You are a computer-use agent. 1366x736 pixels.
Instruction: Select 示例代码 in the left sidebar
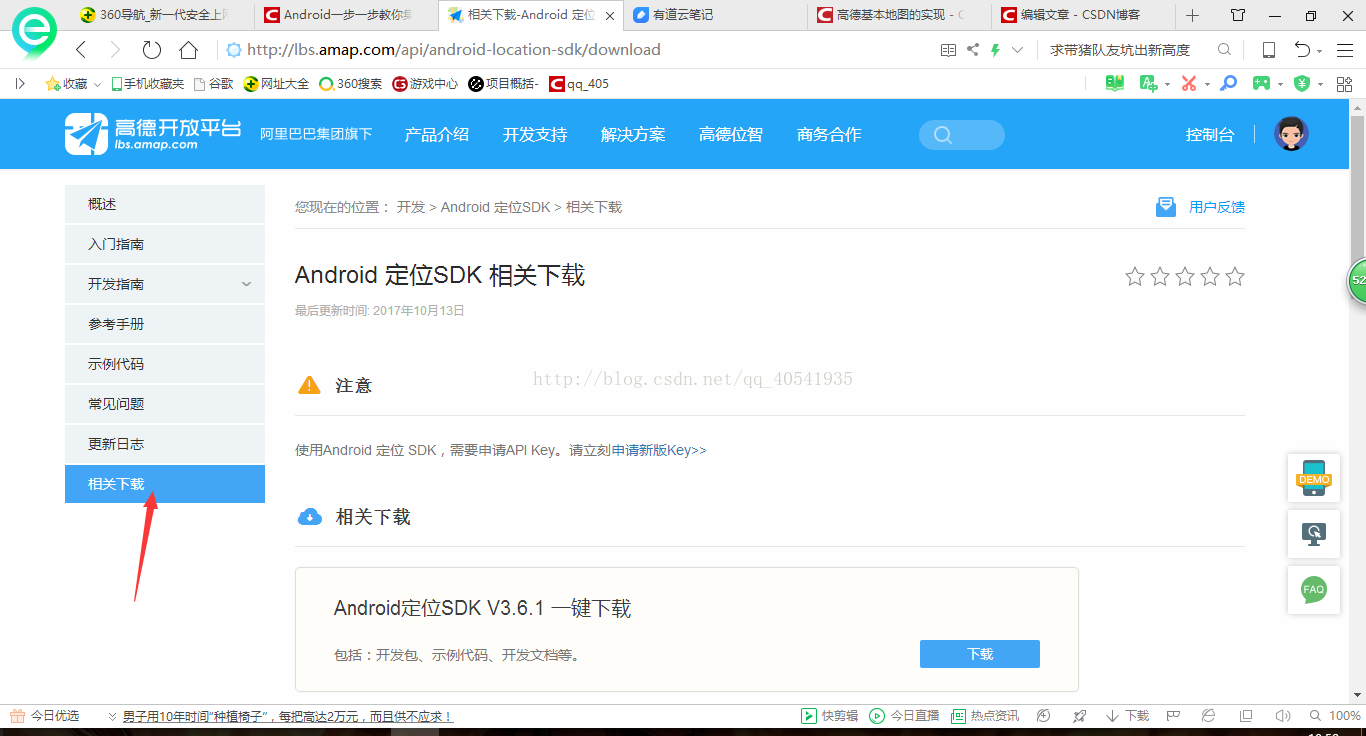[165, 364]
